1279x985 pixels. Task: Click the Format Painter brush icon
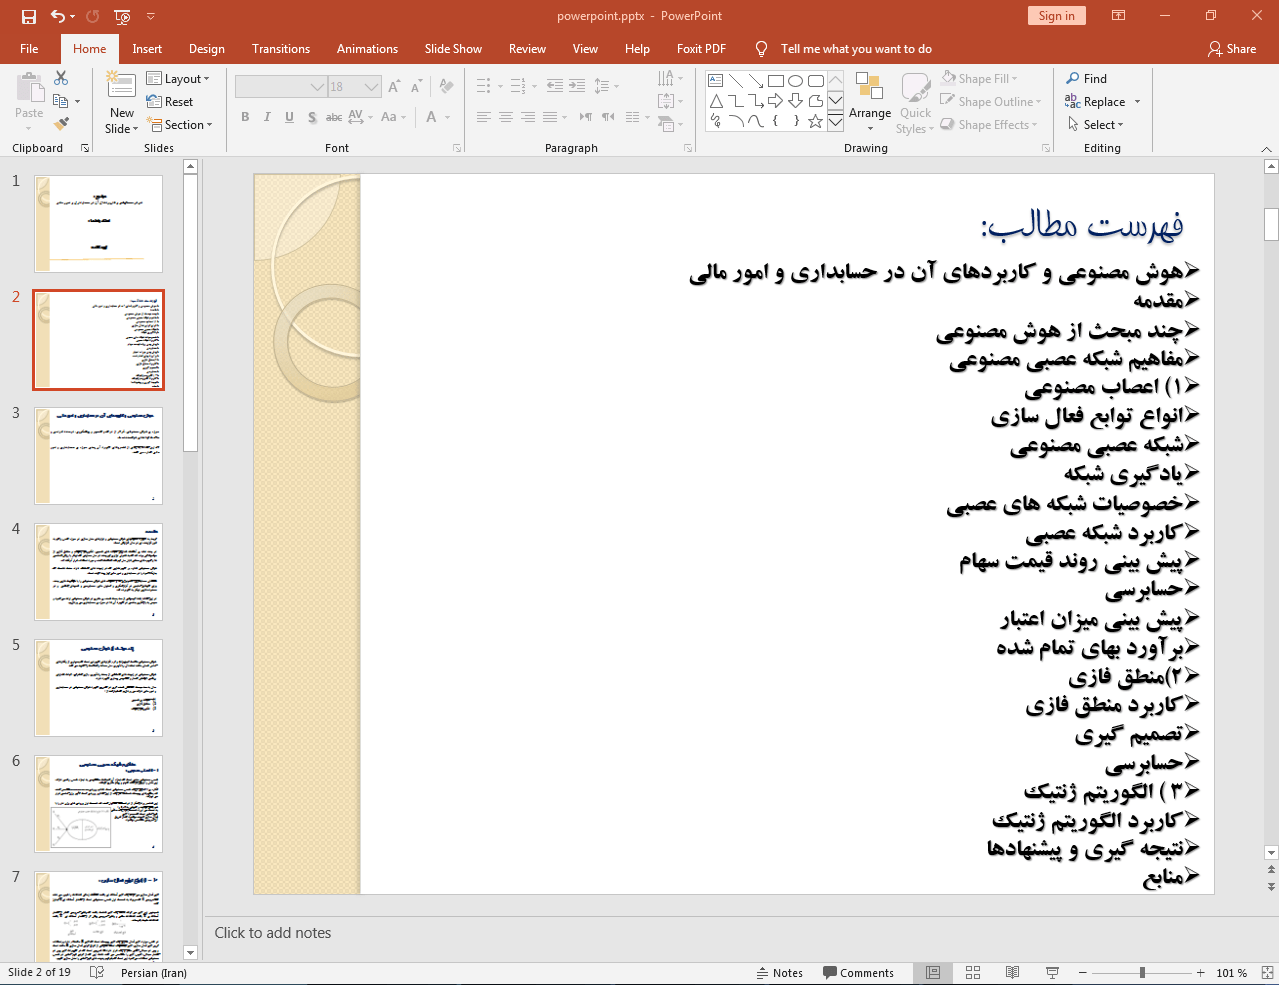point(61,124)
